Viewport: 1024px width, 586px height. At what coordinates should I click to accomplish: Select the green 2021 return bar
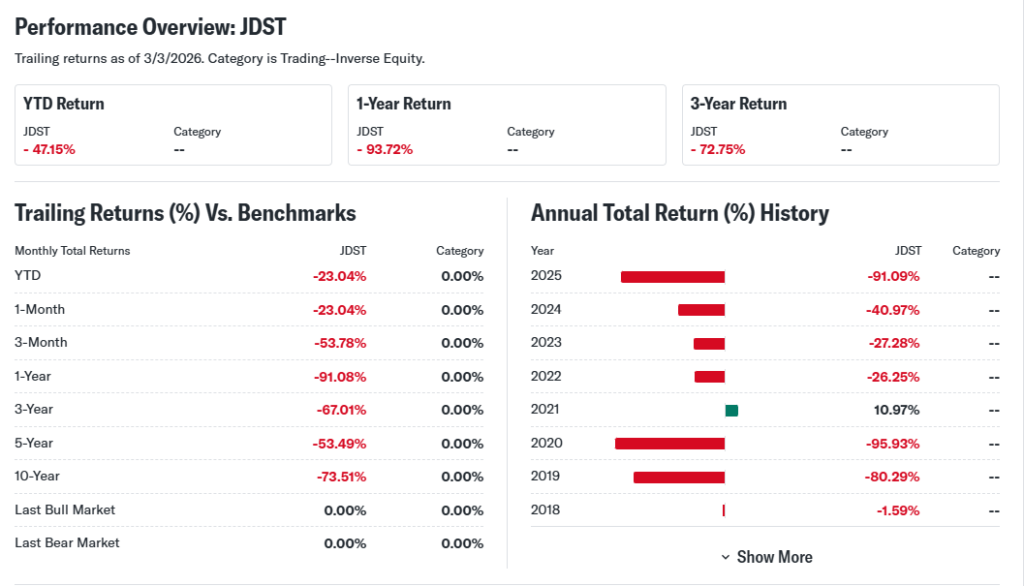731,410
